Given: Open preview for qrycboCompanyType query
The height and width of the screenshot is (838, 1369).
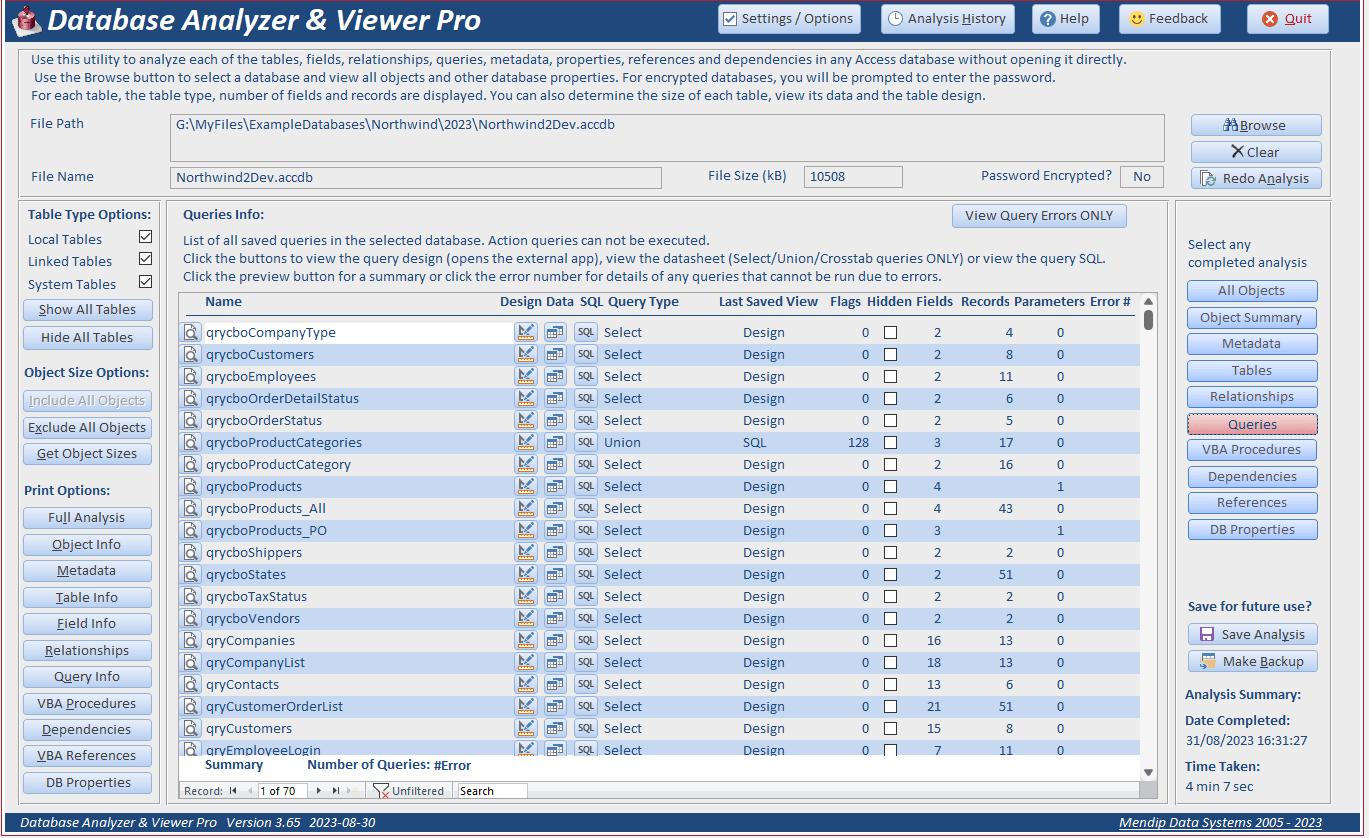Looking at the screenshot, I should 191,333.
